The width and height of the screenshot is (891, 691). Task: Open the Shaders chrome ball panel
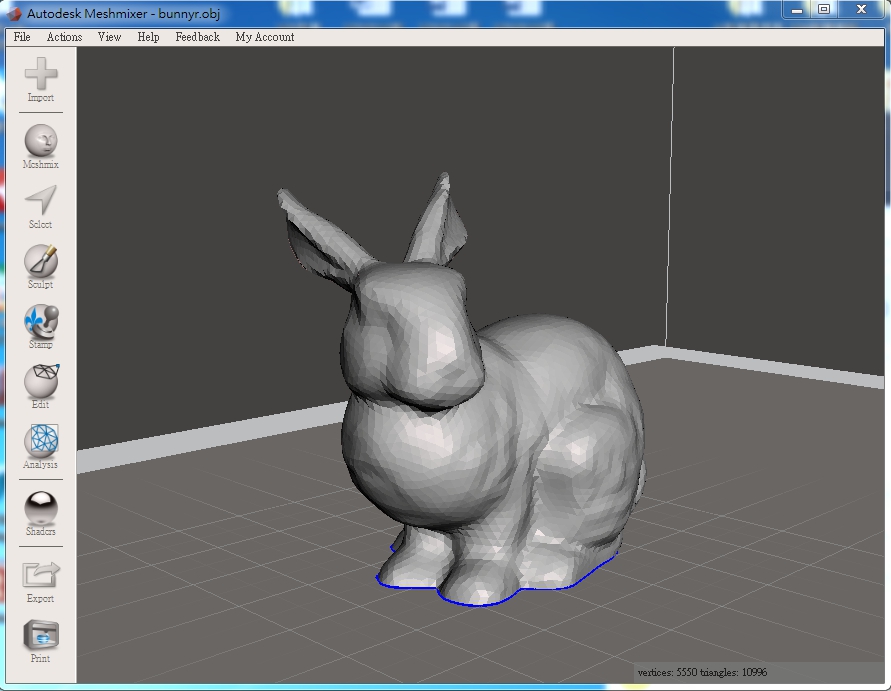pos(41,508)
